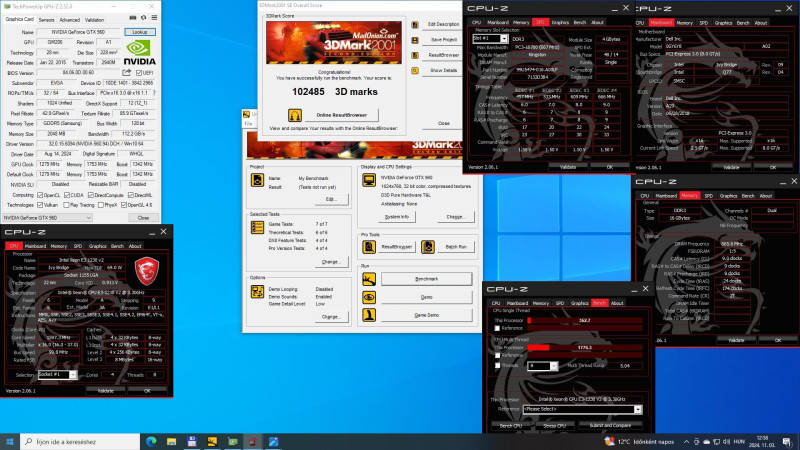The image size is (800, 450).
Task: Click the Show Details icon
Action: pos(415,70)
